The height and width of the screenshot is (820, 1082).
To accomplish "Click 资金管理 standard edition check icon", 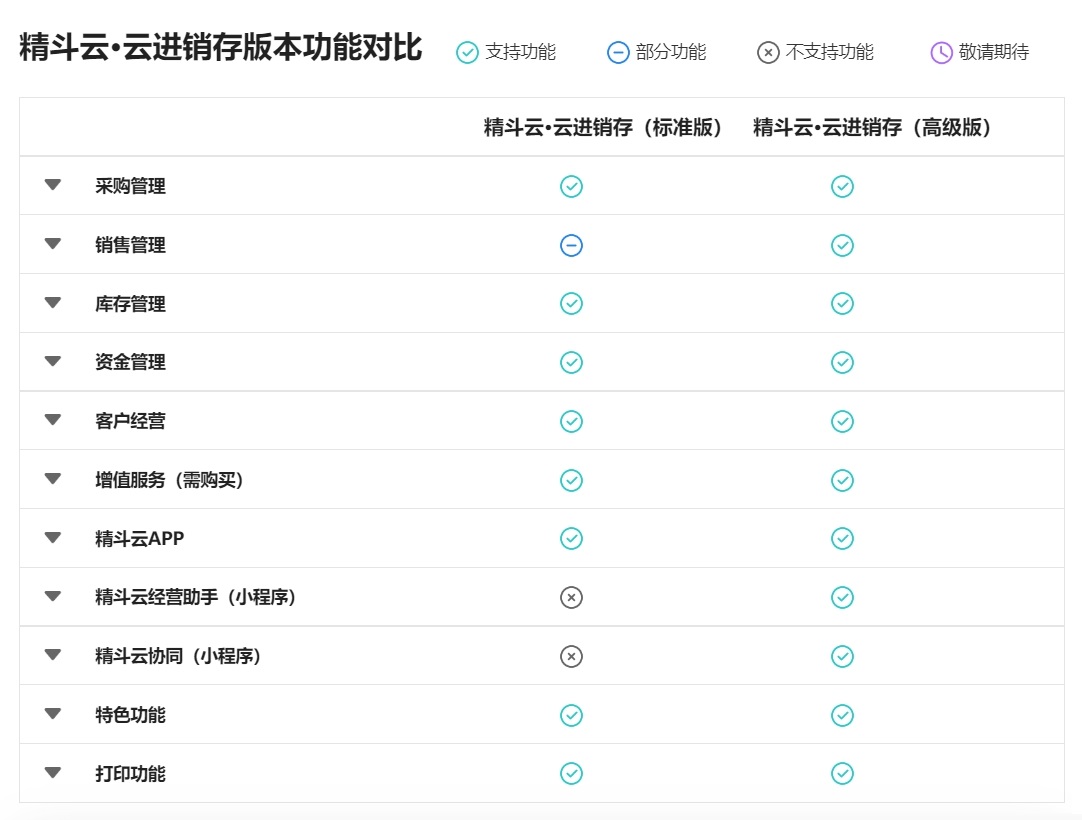I will [571, 362].
